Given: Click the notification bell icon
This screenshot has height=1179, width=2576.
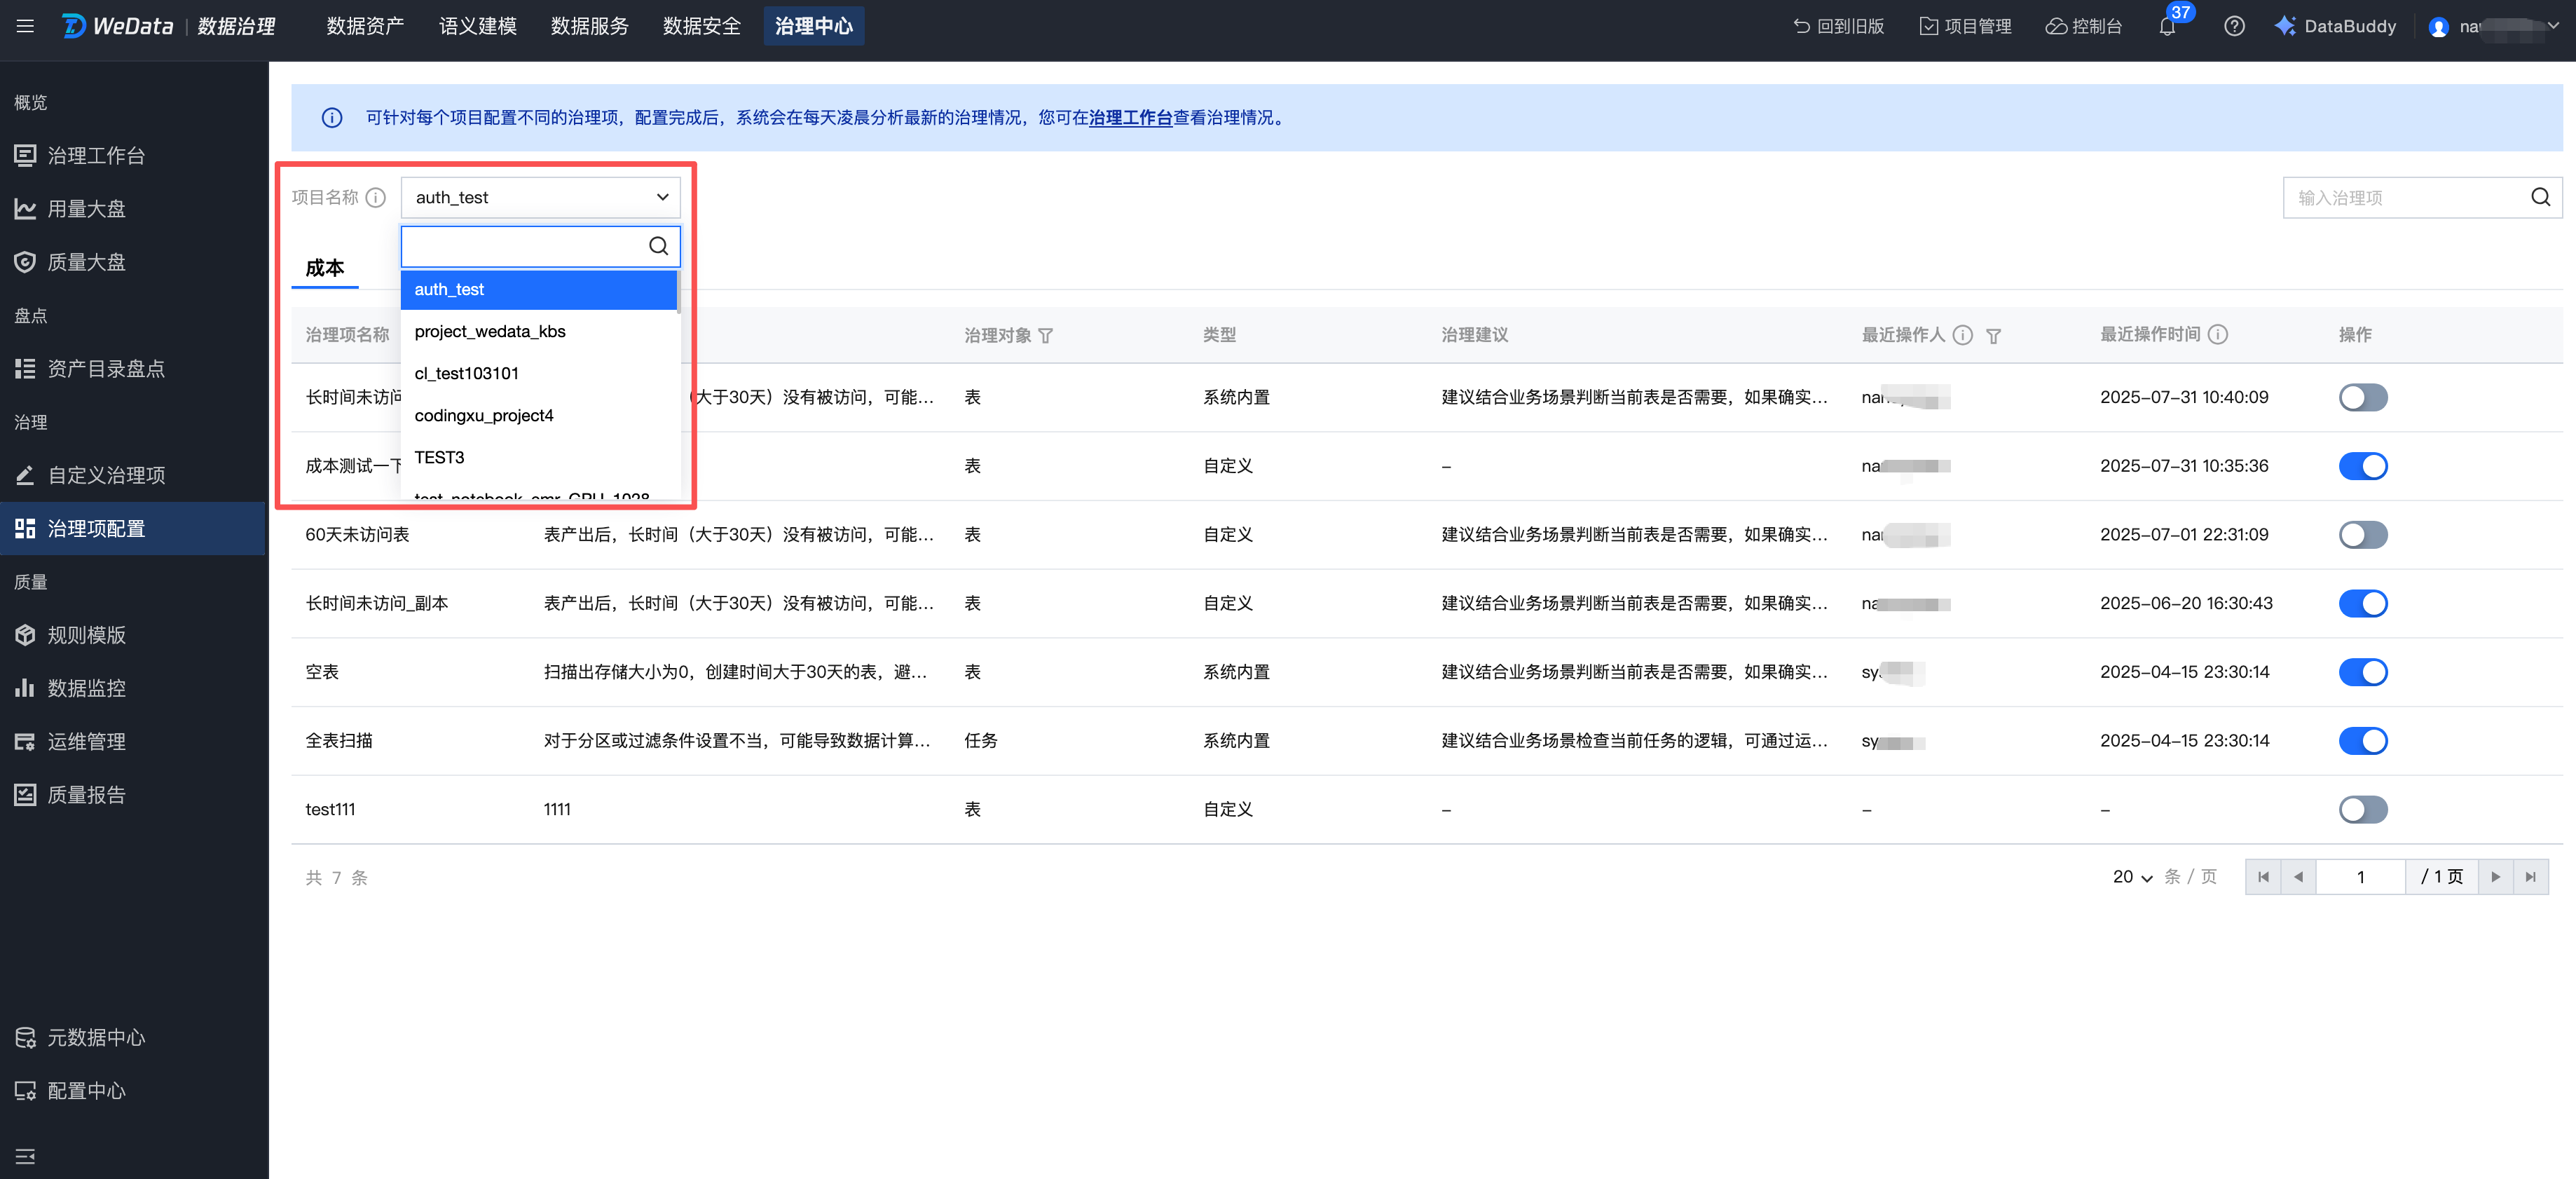Looking at the screenshot, I should click(x=2166, y=27).
